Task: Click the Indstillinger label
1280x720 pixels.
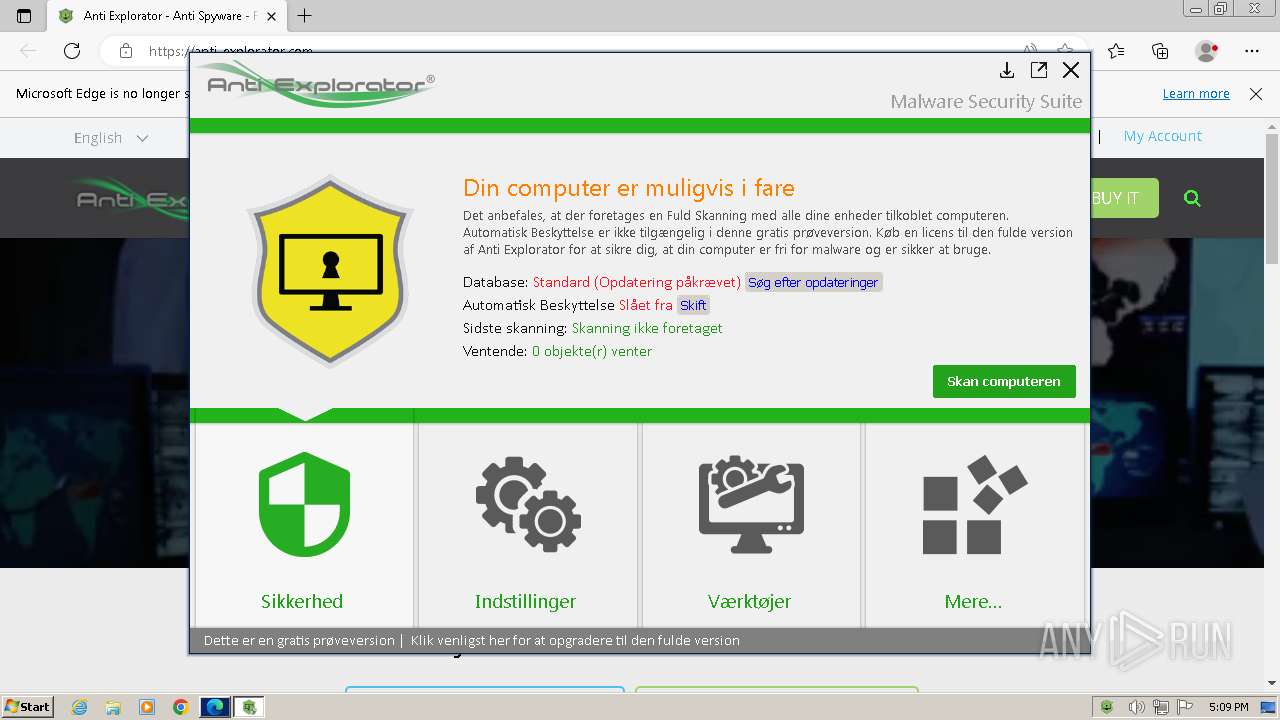Action: tap(525, 601)
